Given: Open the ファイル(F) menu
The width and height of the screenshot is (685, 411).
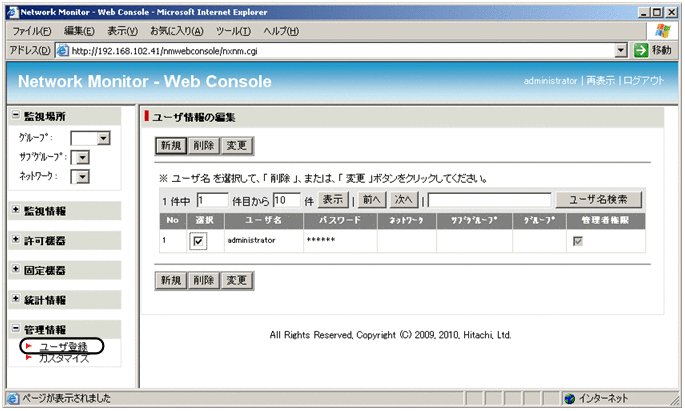Looking at the screenshot, I should (x=31, y=31).
